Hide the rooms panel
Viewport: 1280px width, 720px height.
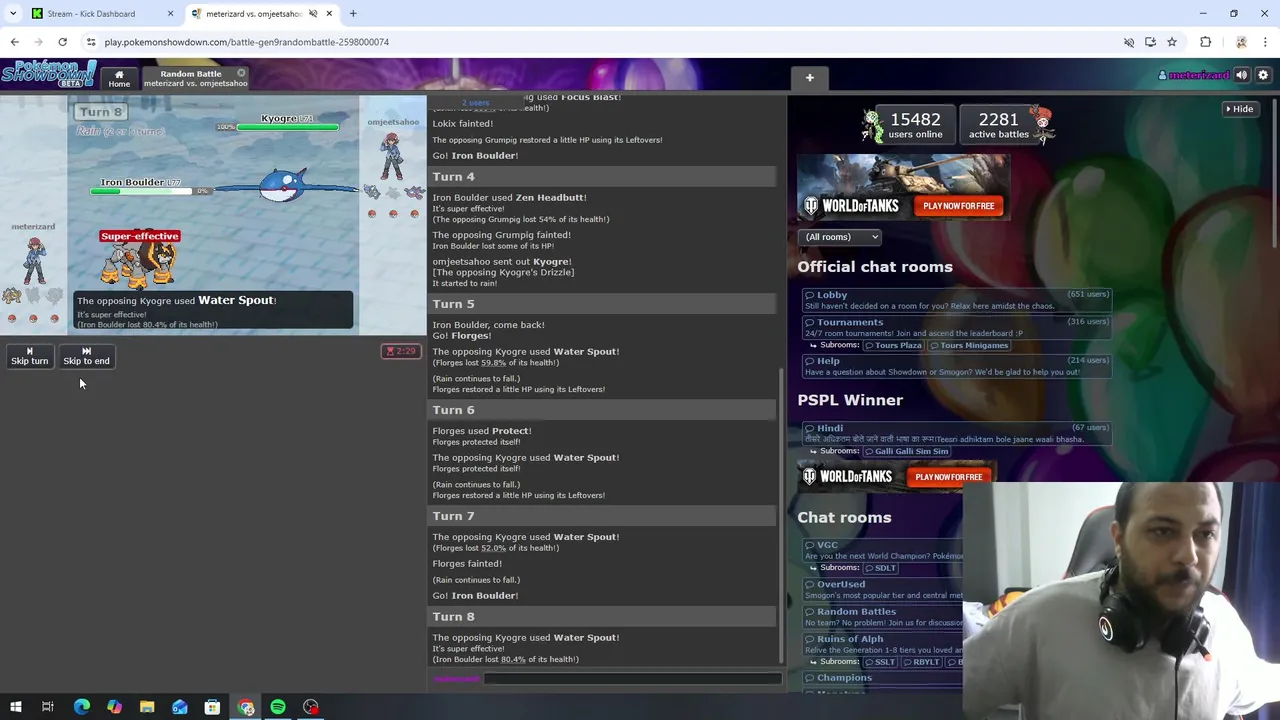pos(1240,109)
